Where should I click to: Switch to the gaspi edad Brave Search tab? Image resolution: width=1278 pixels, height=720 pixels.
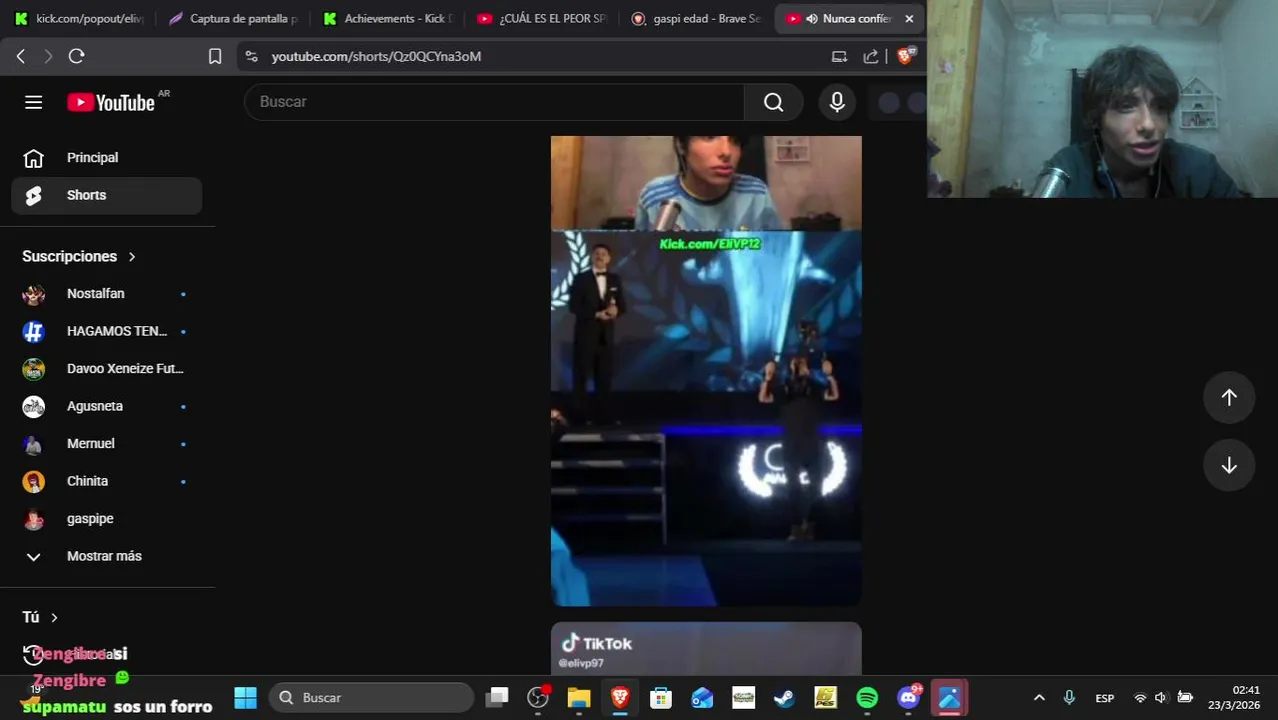[696, 19]
